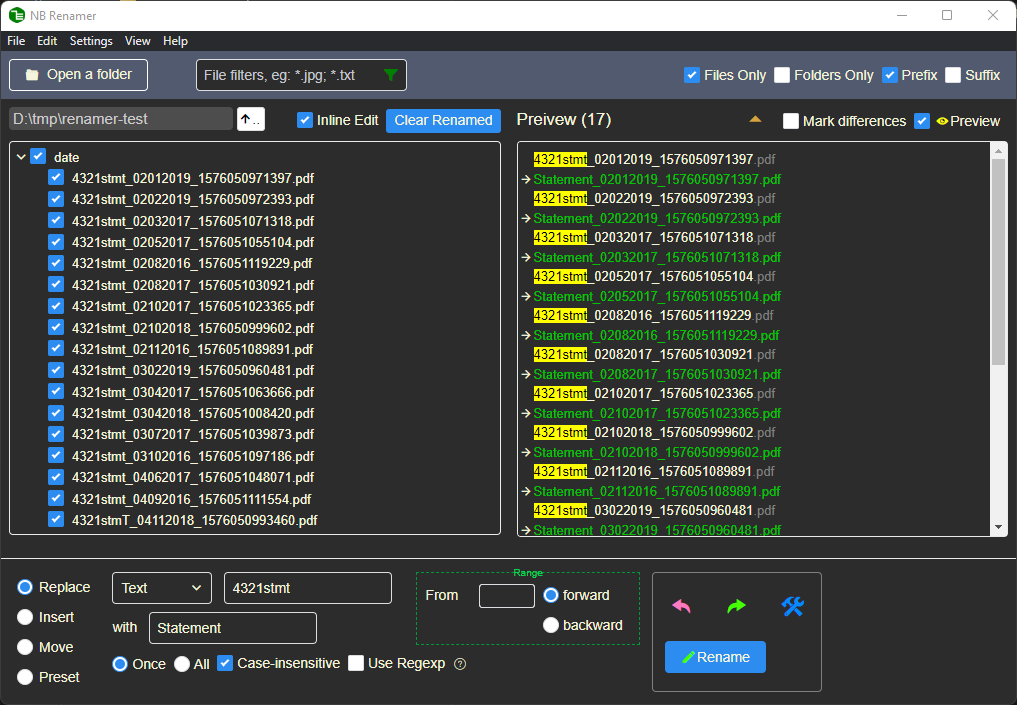Screen dimensions: 1017x705
Task: Collapse the date folder tree node
Action: (21, 157)
